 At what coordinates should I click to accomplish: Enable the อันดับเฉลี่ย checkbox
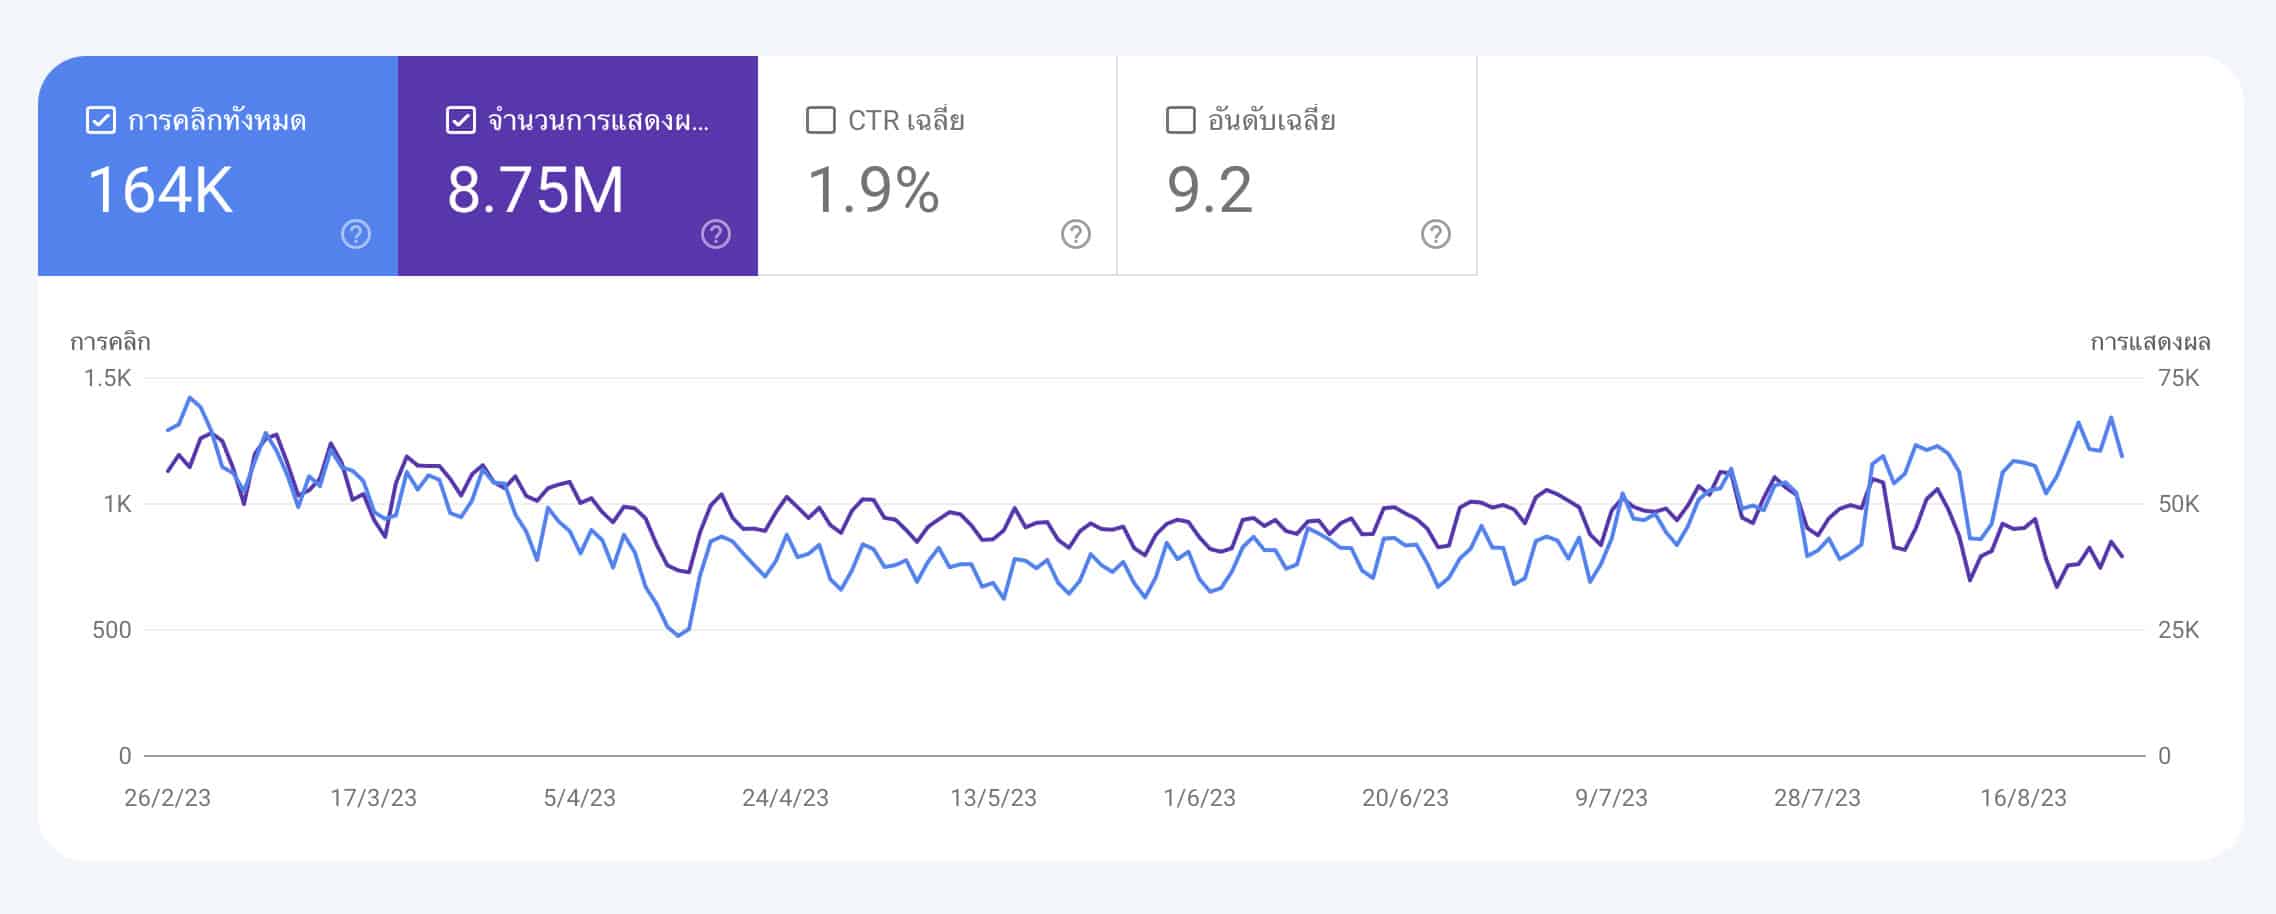click(1181, 121)
